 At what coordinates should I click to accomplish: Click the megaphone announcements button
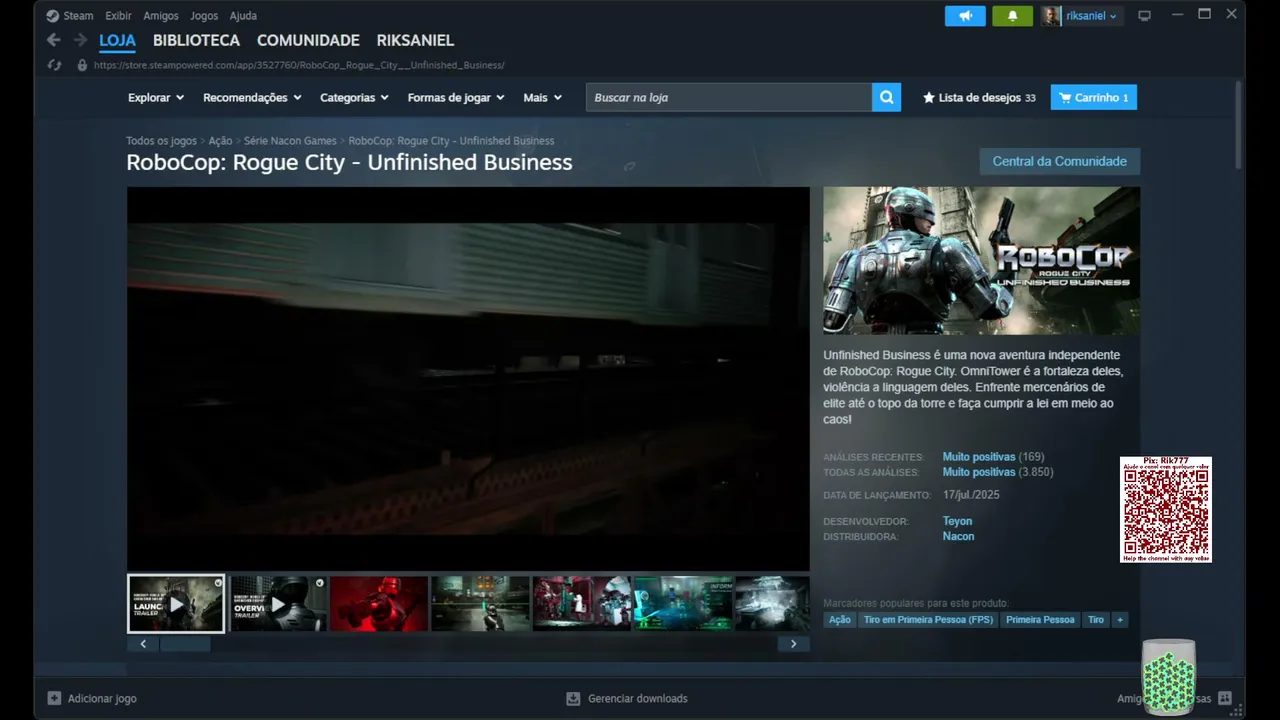tap(965, 16)
